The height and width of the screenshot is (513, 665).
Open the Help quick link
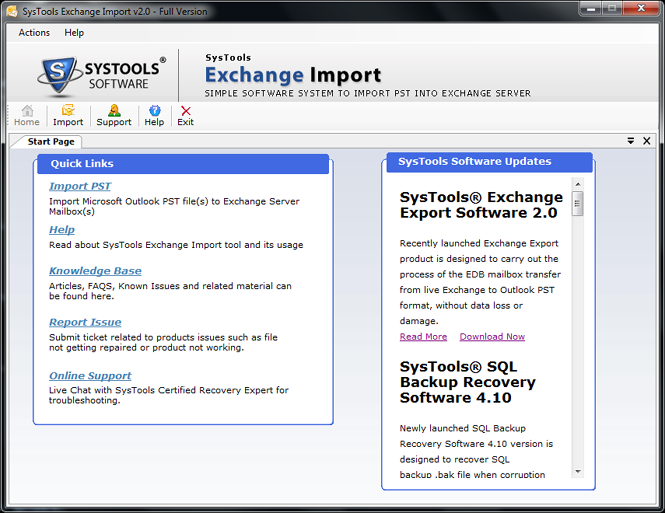[x=62, y=230]
